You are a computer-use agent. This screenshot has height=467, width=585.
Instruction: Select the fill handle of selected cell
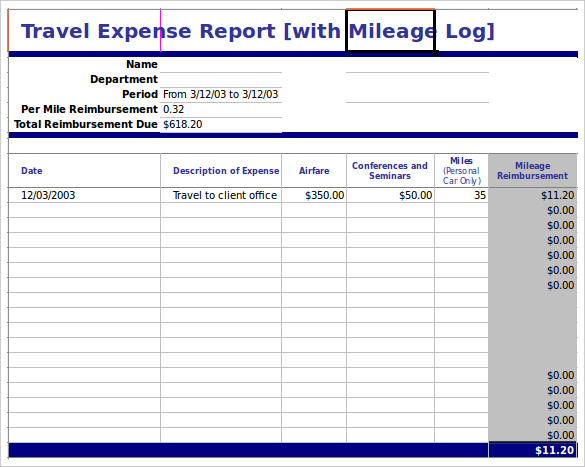(x=435, y=53)
